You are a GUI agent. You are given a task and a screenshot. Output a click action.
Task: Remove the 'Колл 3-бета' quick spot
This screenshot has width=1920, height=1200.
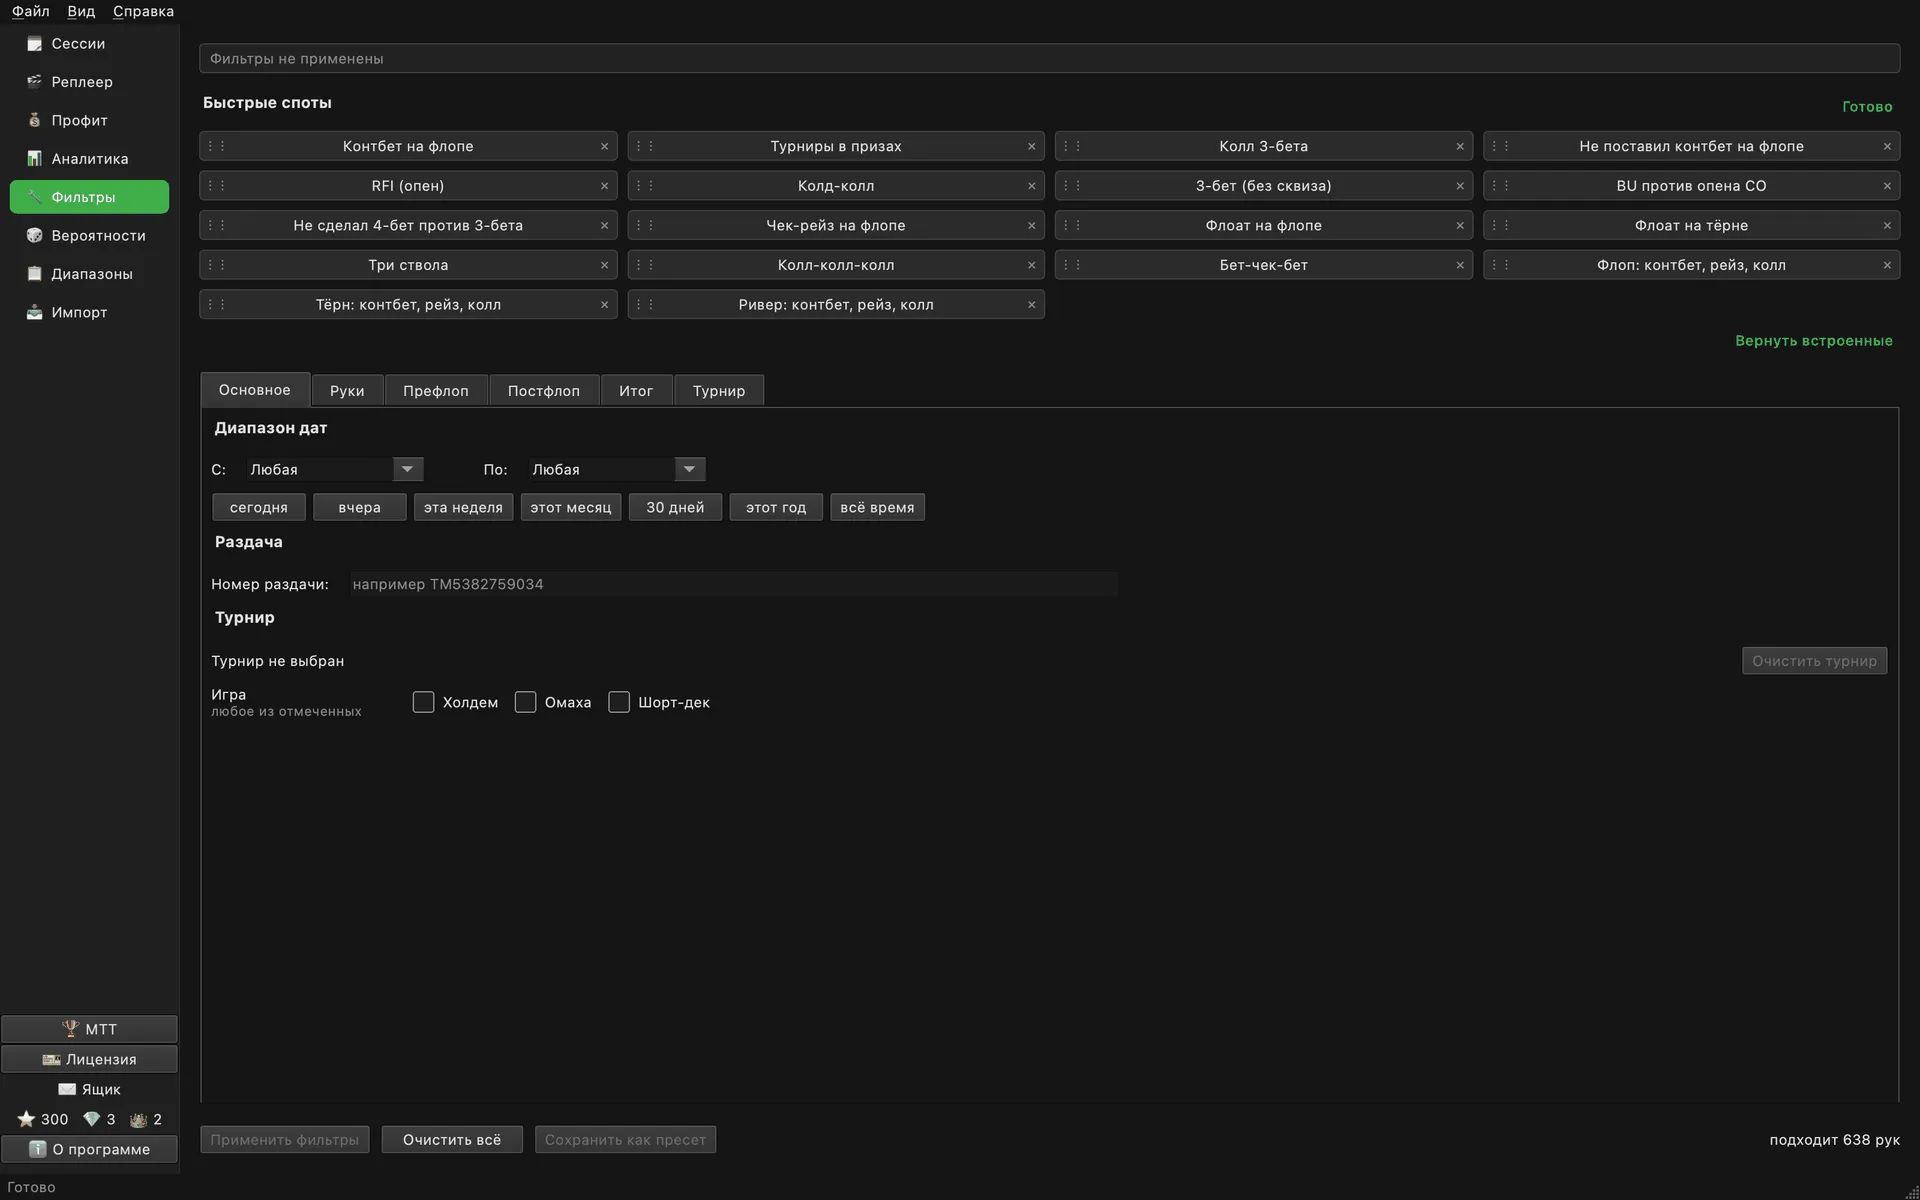coord(1459,146)
